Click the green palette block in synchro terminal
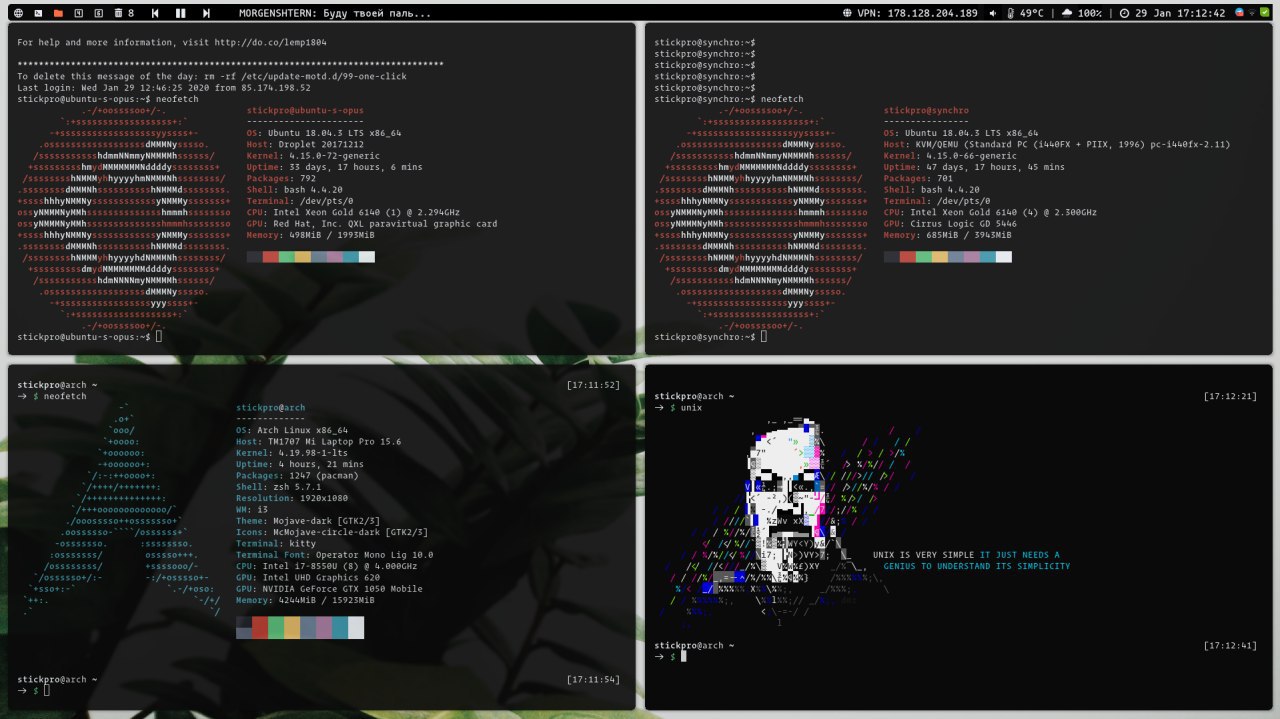The width and height of the screenshot is (1280, 719). coord(924,257)
